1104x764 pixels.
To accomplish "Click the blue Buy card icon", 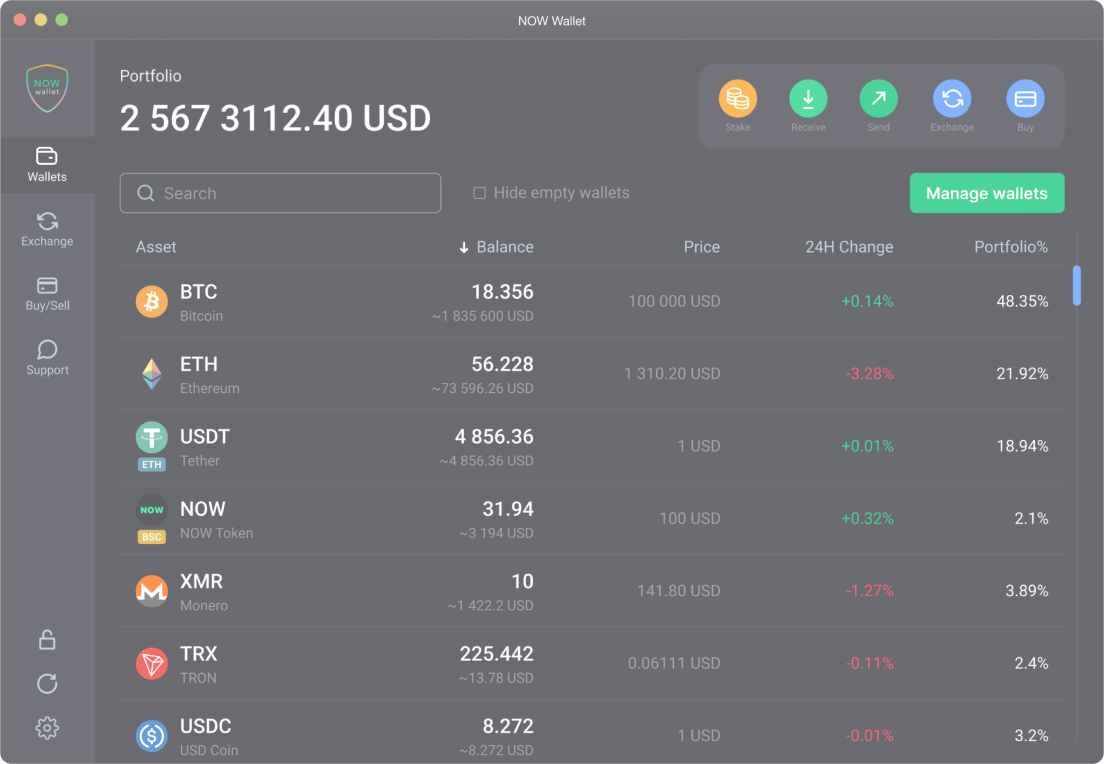I will [1025, 99].
